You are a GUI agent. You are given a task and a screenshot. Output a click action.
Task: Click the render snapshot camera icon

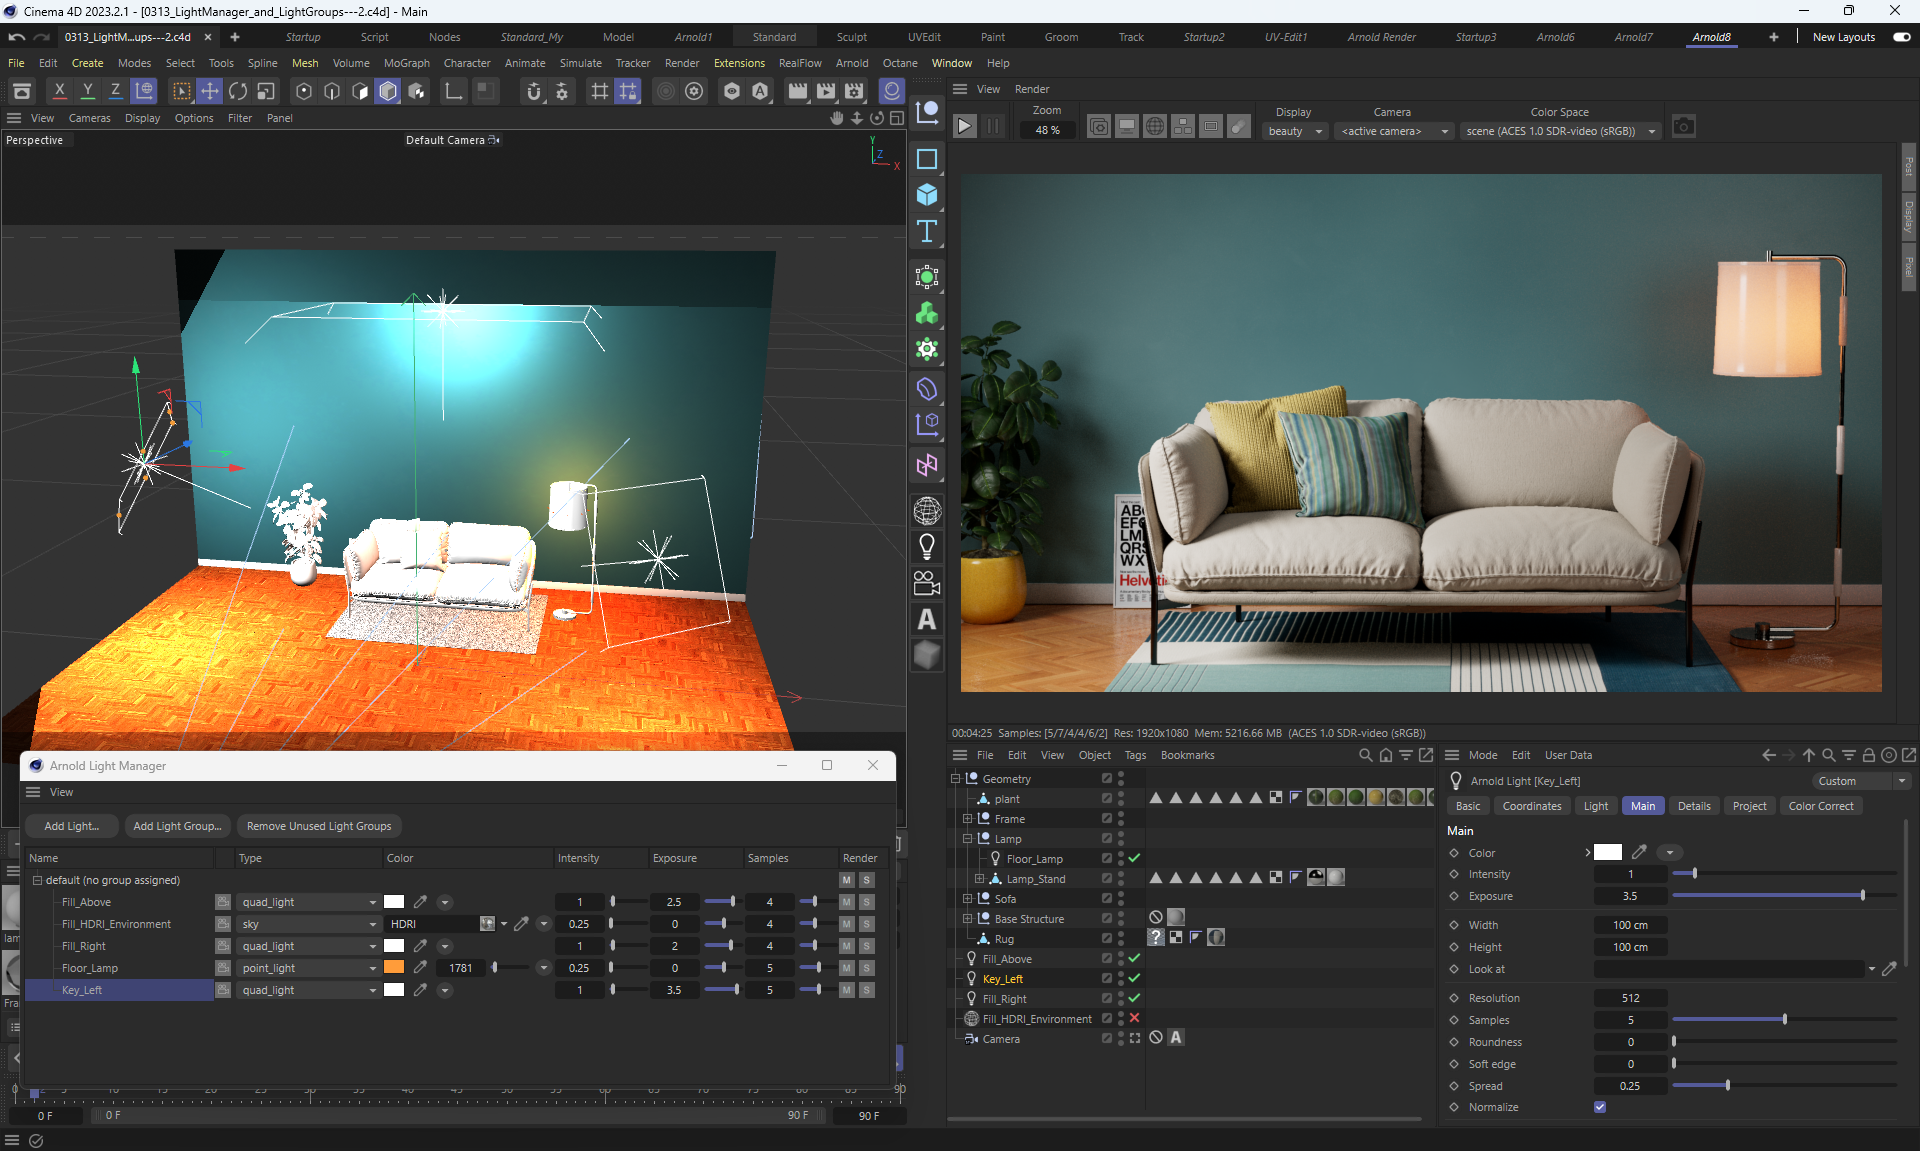(1684, 127)
